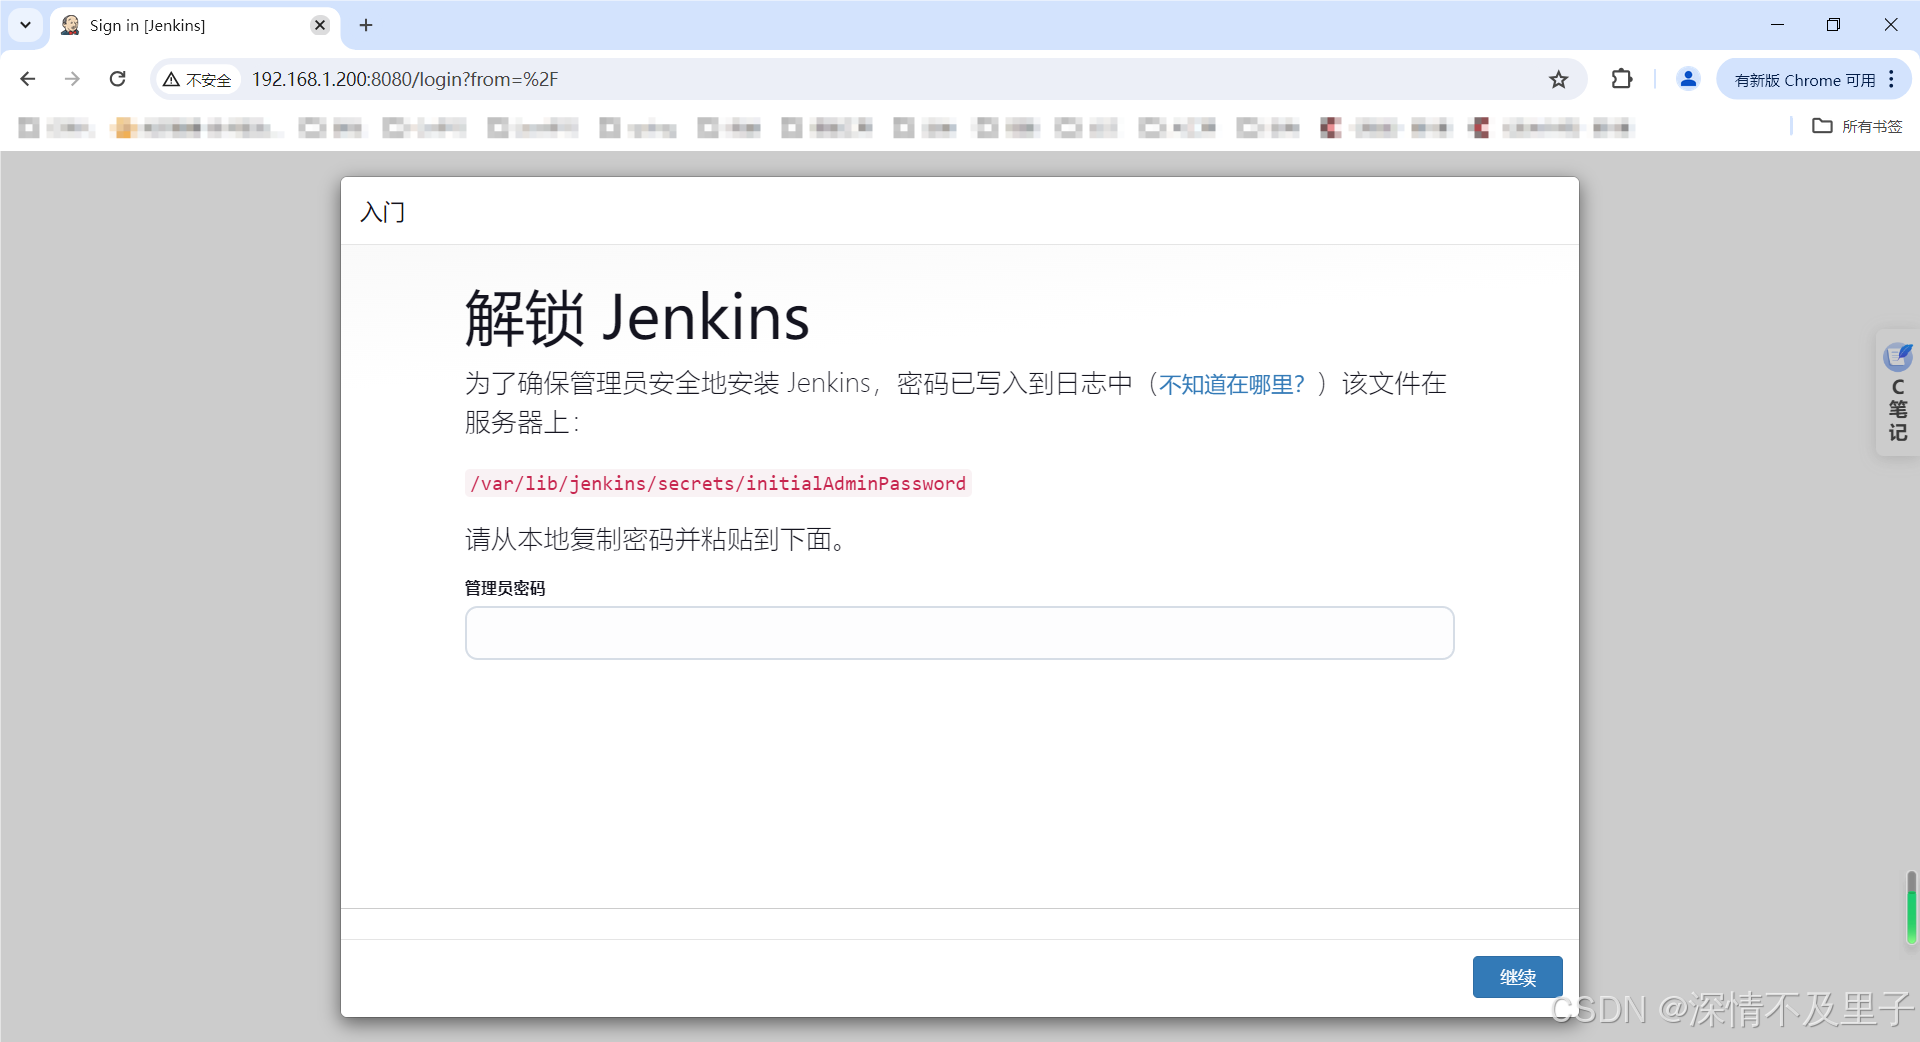The image size is (1920, 1042).
Task: Click the browser forward arrow
Action: click(72, 79)
